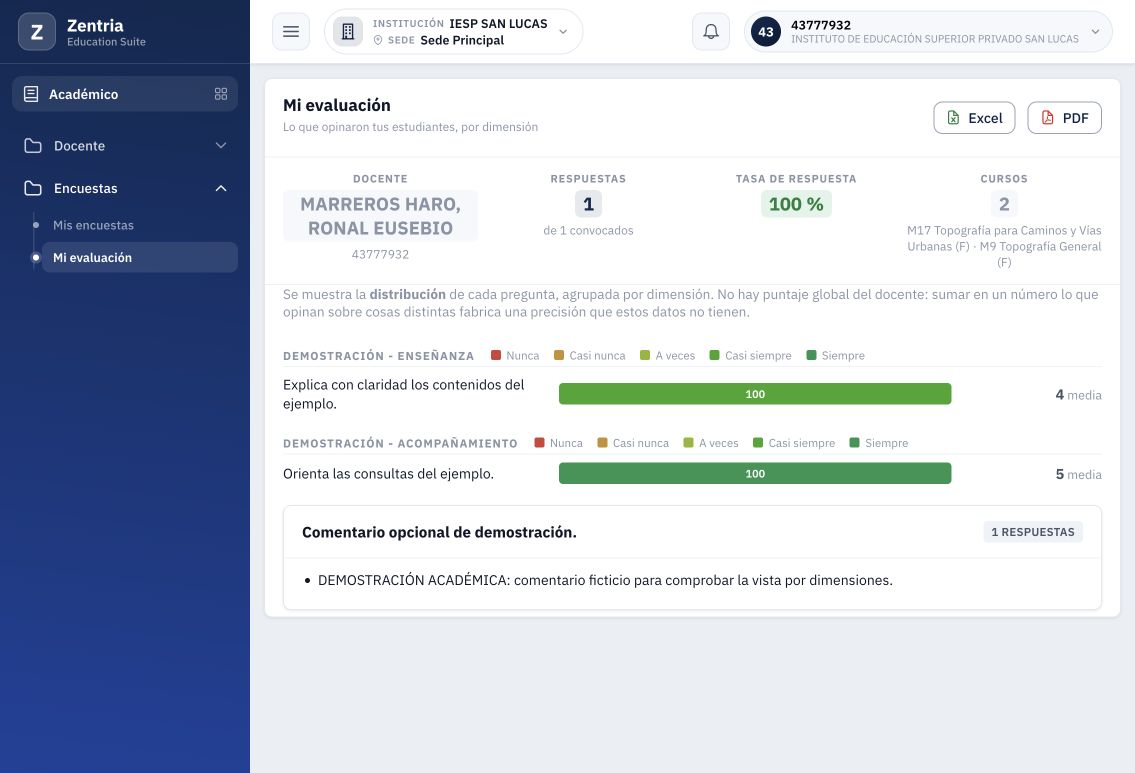
Task: Click the DEMOSTRACIÓN ACADÉMICA comment text
Action: [605, 580]
